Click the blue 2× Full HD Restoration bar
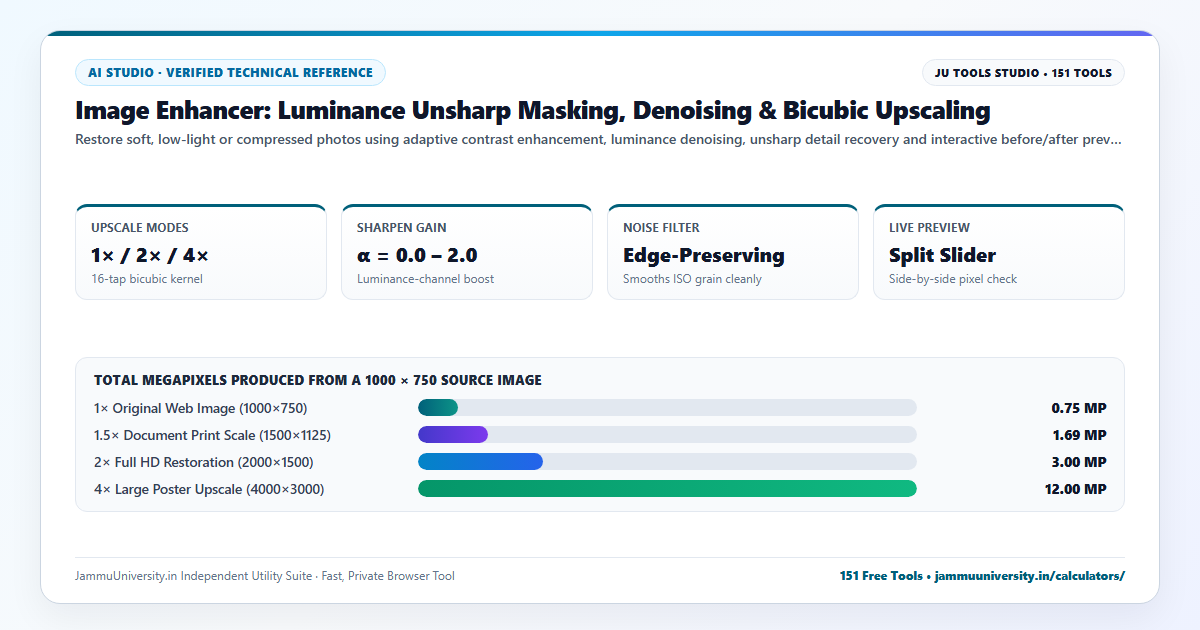Image resolution: width=1200 pixels, height=630 pixels. [480, 462]
